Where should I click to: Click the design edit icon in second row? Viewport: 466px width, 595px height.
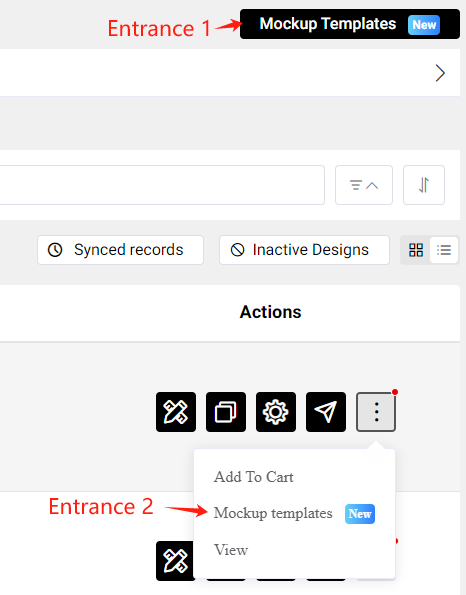(175, 560)
